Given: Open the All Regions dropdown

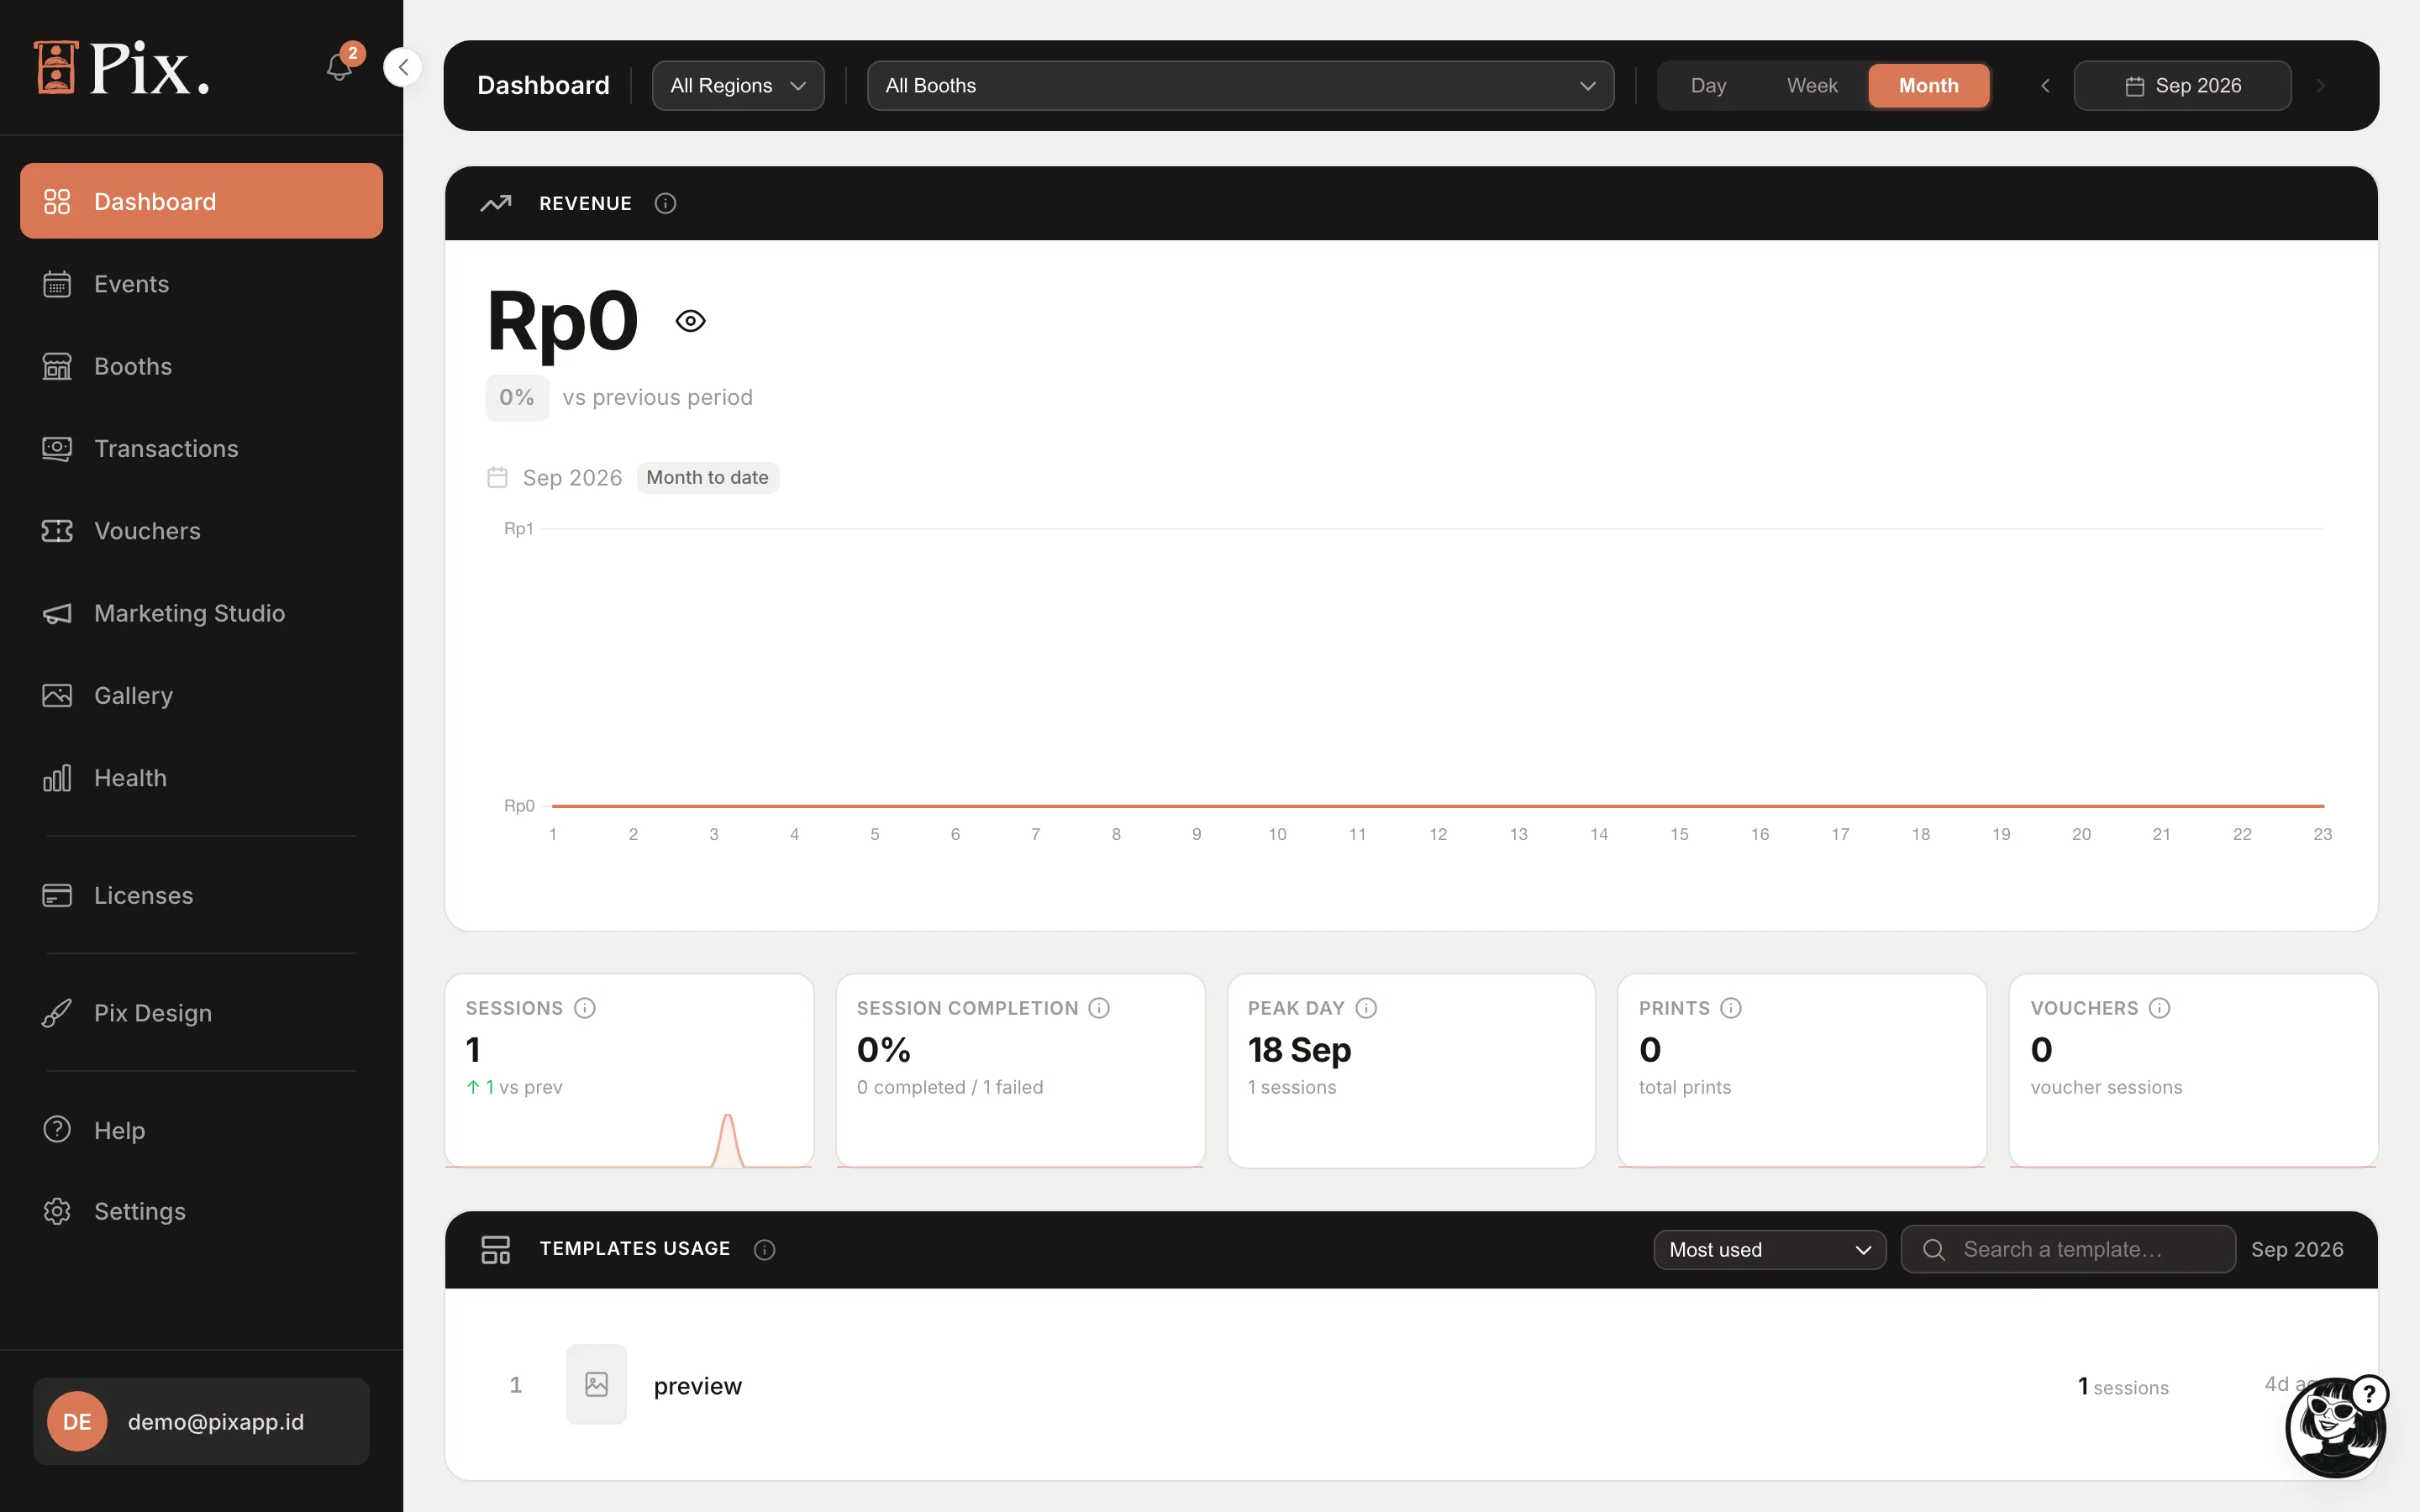Looking at the screenshot, I should [x=738, y=86].
